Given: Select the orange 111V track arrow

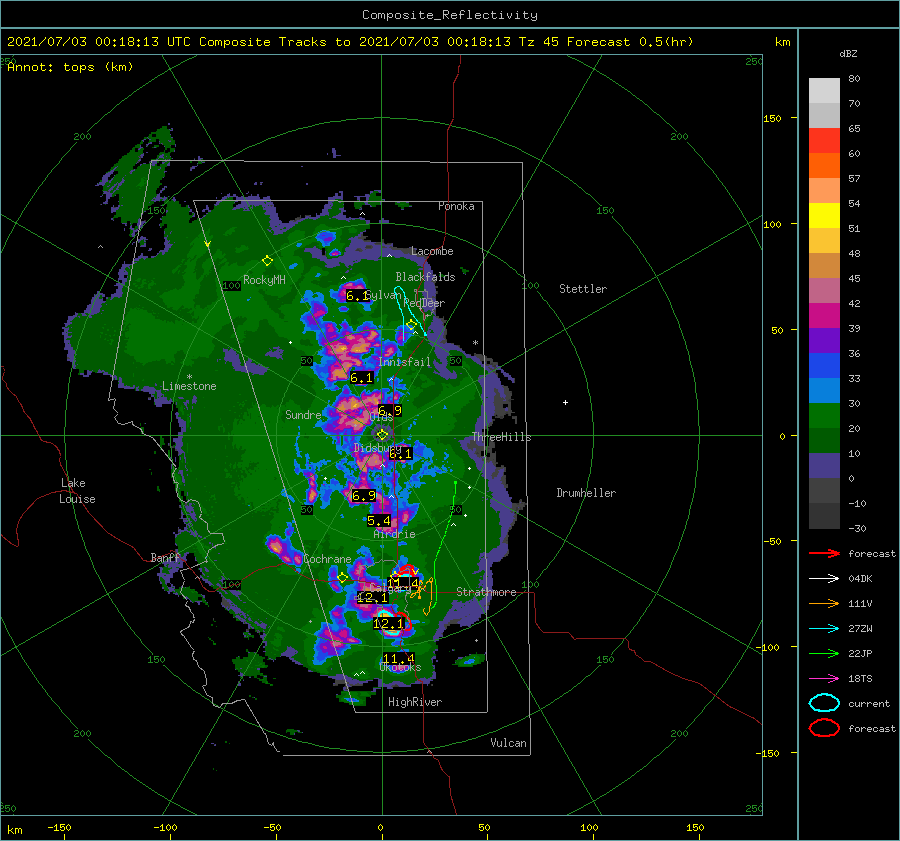Looking at the screenshot, I should click(824, 603).
